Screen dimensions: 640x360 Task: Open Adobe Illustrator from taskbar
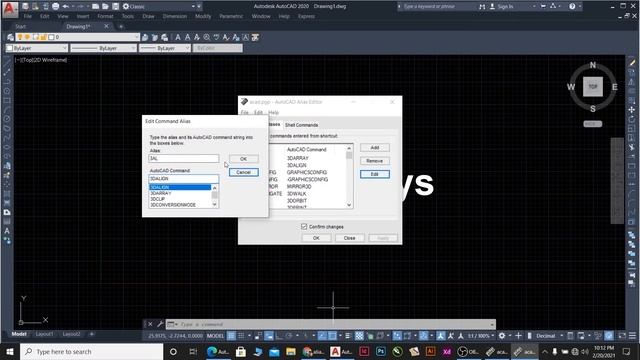[x=430, y=351]
